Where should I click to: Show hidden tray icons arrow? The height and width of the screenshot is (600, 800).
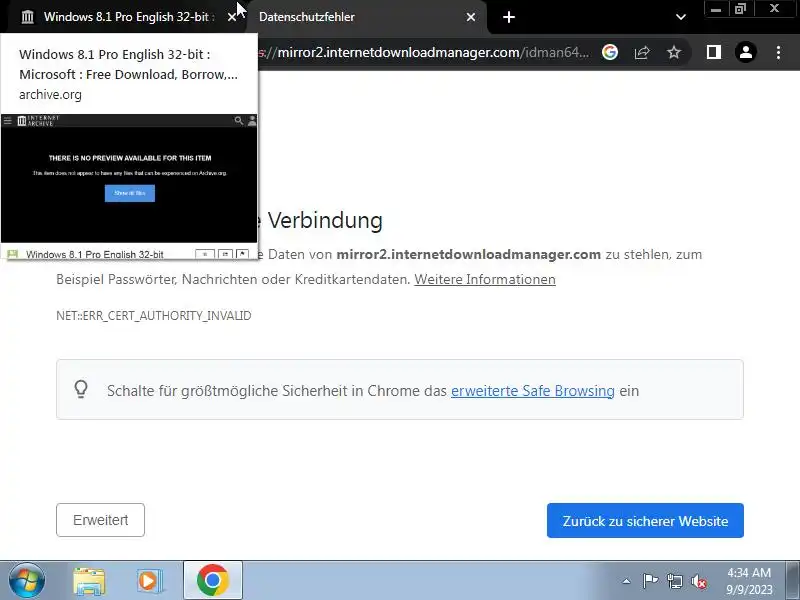point(627,581)
